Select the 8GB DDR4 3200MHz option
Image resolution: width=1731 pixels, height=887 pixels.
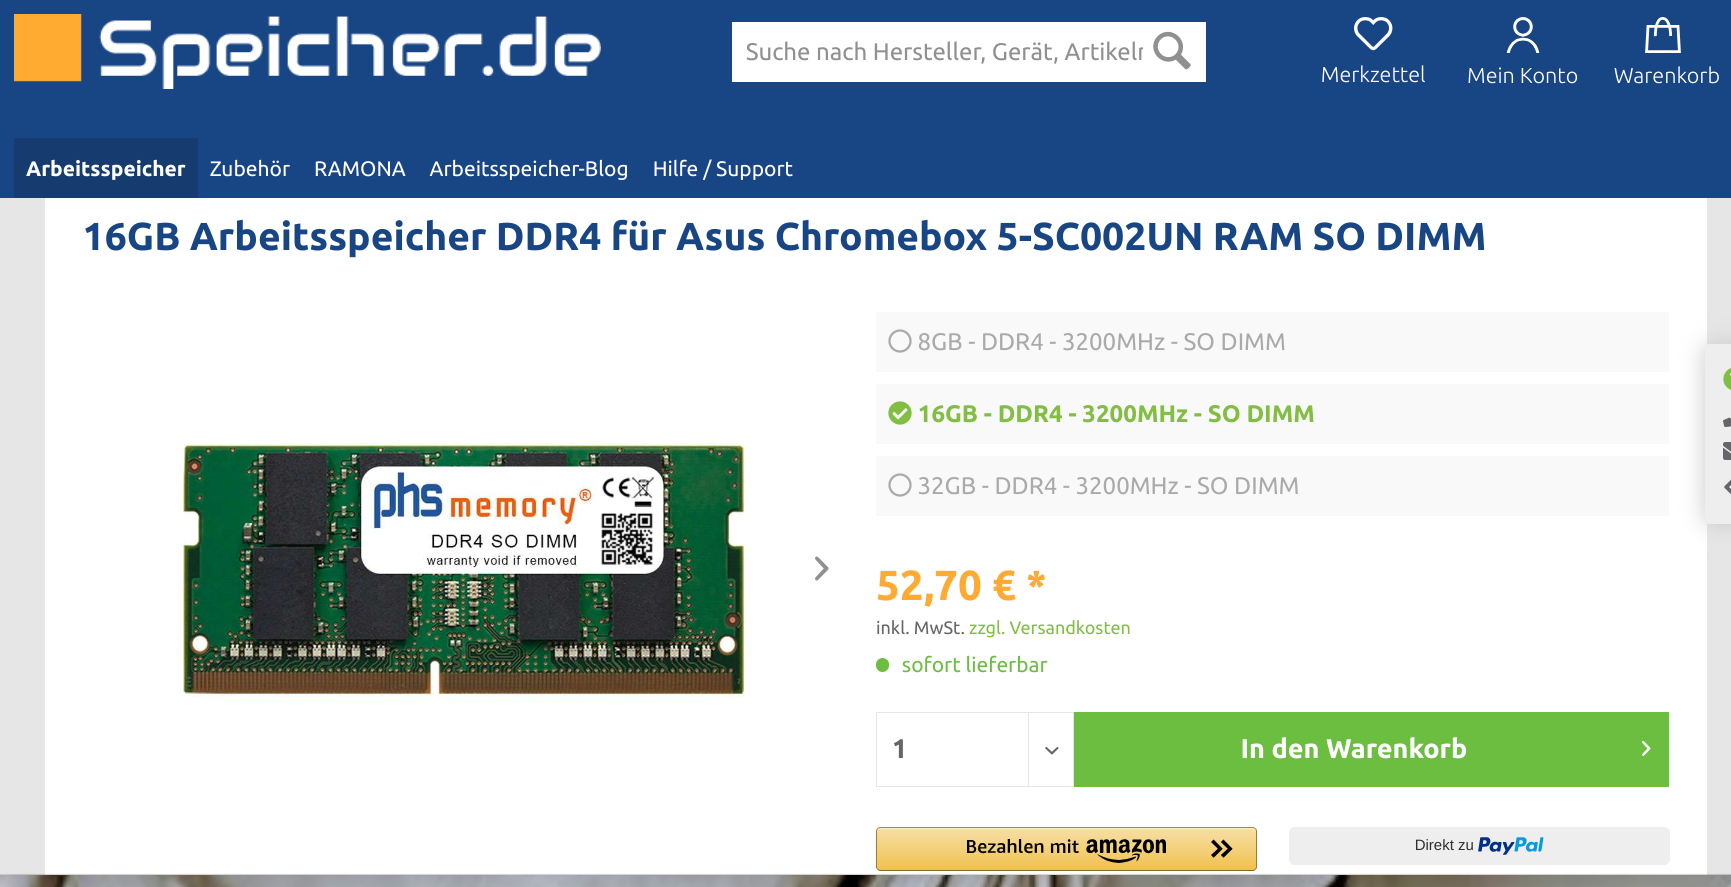coord(1272,342)
